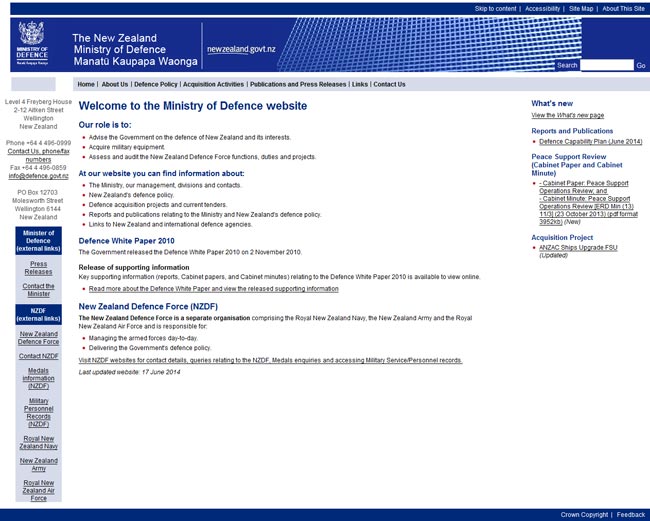
Task: Open Publications and Press Releases menu
Action: pos(298,84)
